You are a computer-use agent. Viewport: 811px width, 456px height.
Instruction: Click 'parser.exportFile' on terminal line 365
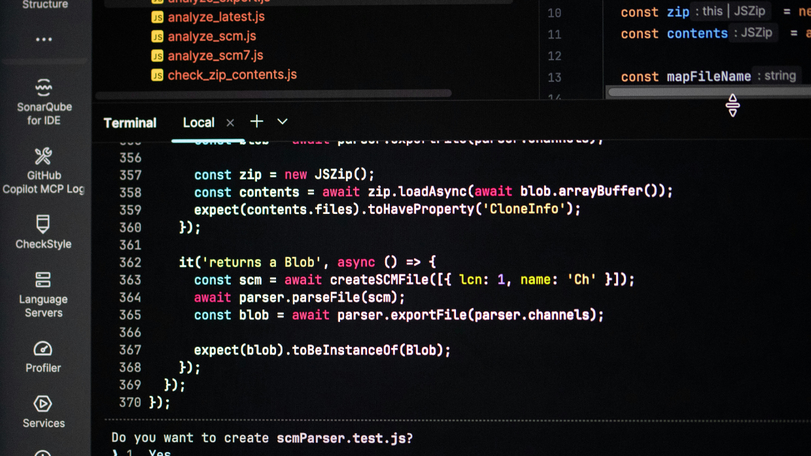point(402,315)
